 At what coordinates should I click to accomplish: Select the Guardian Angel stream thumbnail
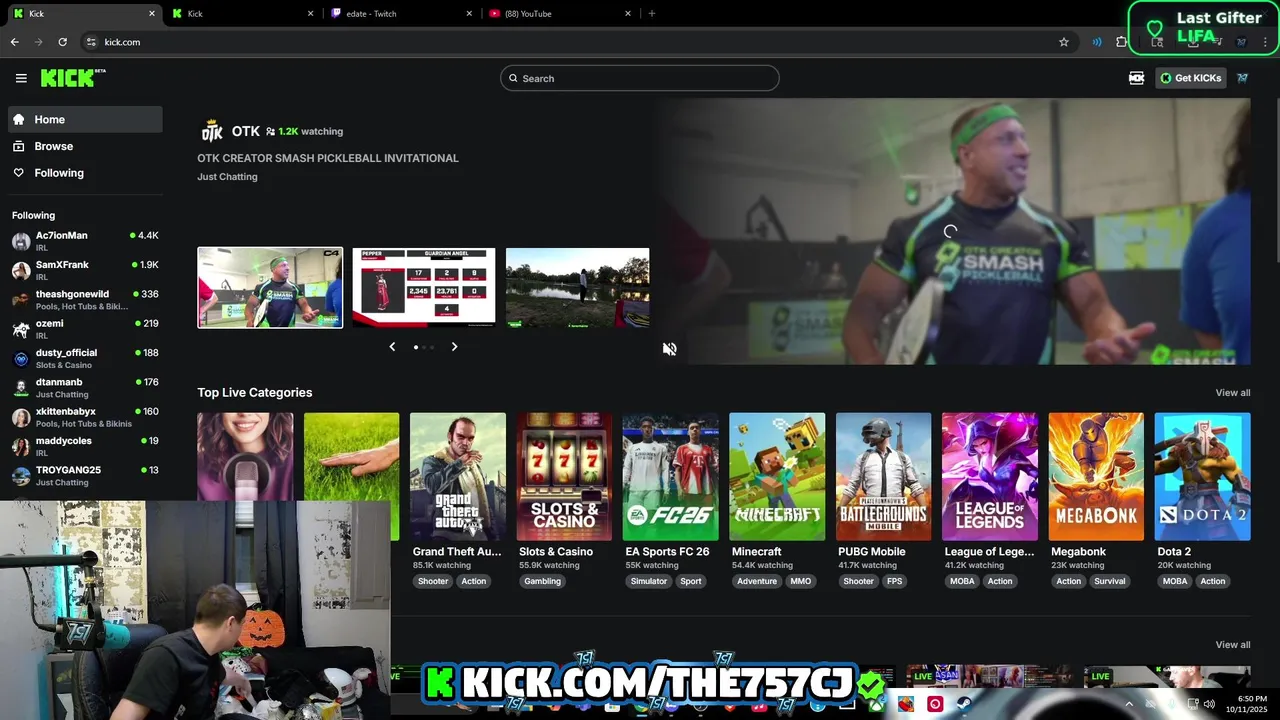424,288
